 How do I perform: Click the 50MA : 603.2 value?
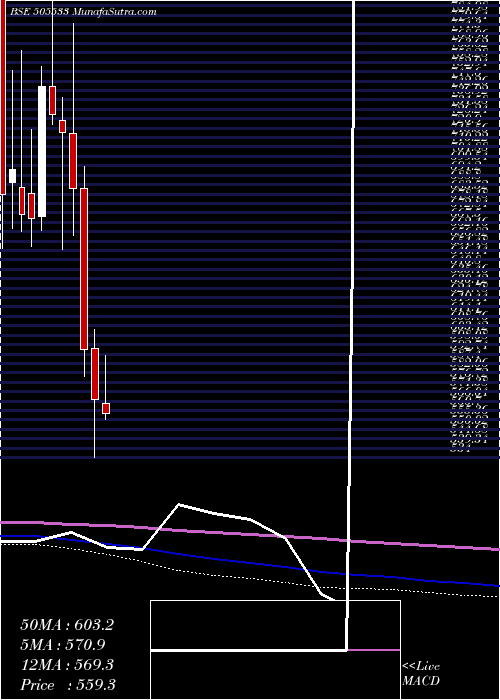[x=67, y=625]
